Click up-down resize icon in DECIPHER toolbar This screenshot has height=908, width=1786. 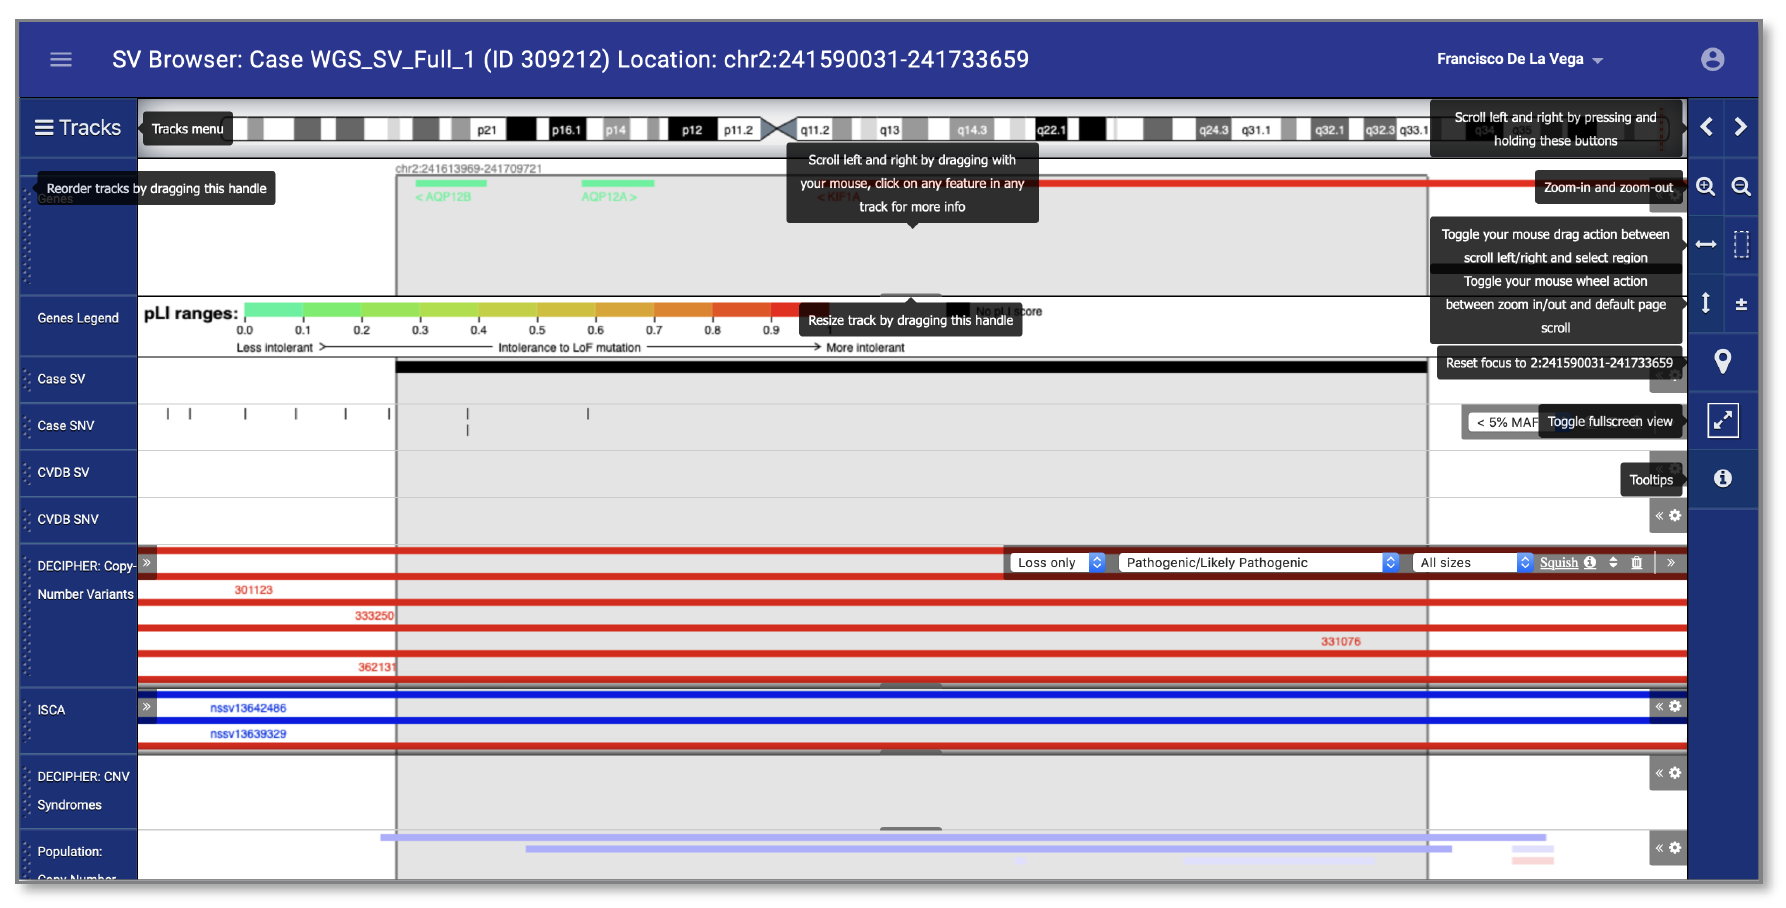(1613, 563)
